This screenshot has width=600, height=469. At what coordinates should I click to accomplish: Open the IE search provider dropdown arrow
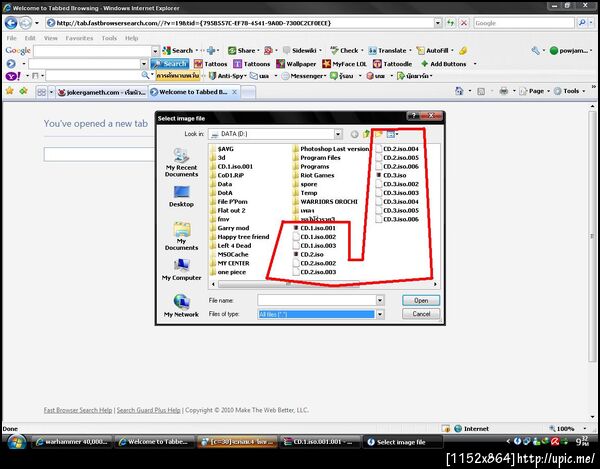[x=591, y=23]
